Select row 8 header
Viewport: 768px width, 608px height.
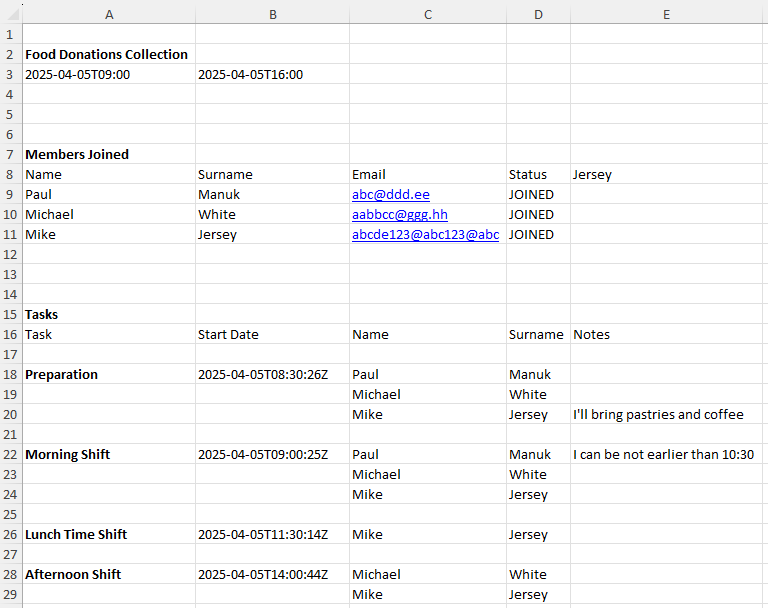coord(9,174)
